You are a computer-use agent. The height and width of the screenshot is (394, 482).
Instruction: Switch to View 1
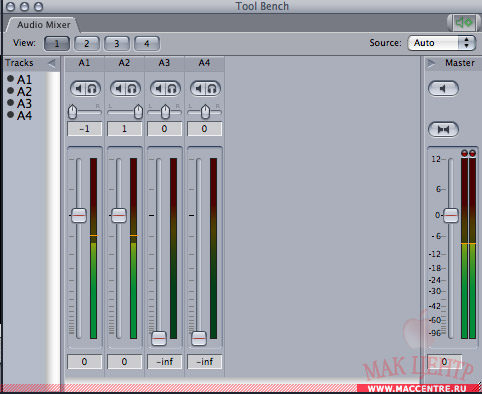point(57,43)
